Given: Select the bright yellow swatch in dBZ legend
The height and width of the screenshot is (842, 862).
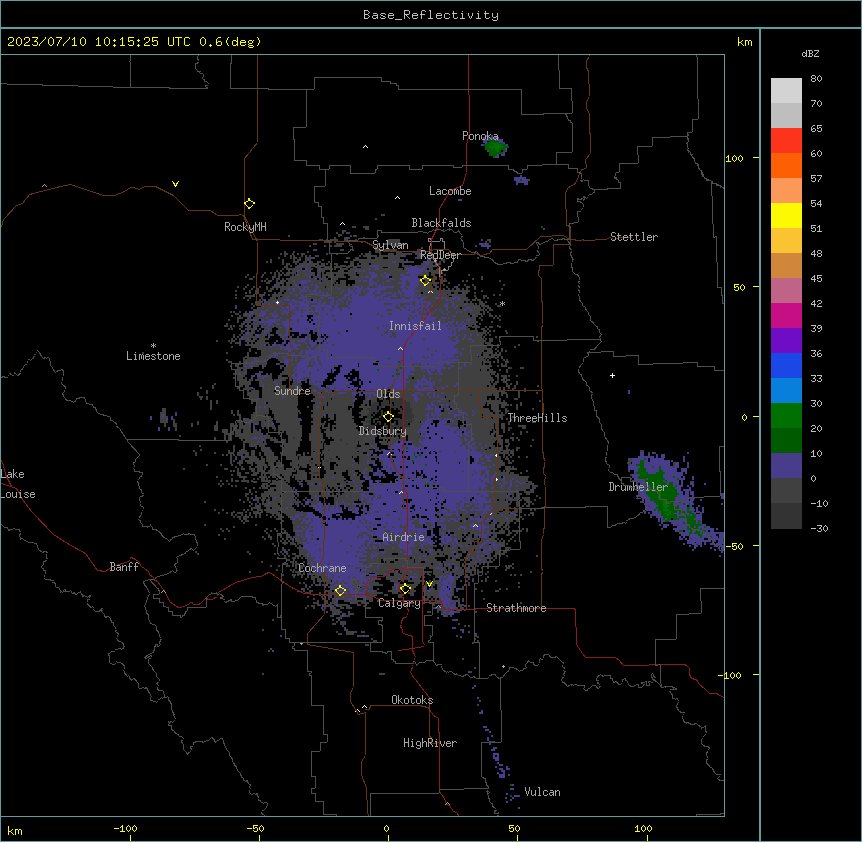Looking at the screenshot, I should point(786,215).
